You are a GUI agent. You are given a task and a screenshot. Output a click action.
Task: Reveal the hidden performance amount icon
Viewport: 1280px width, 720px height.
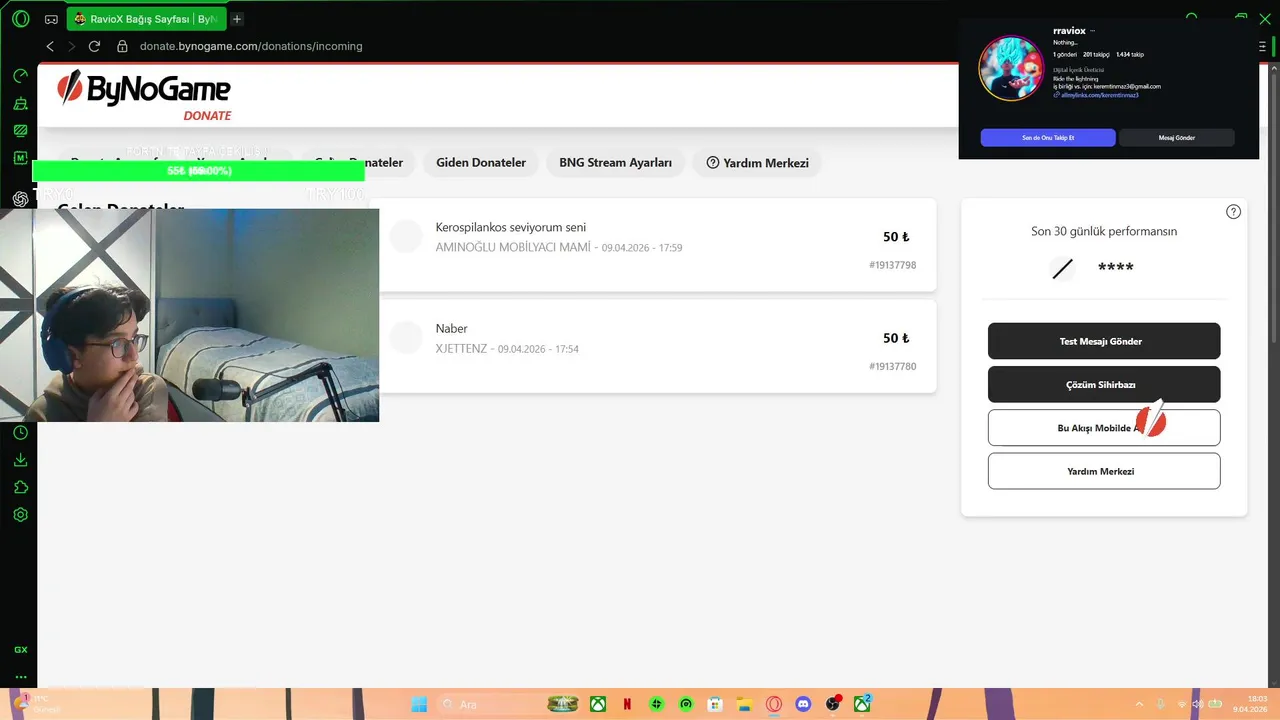(x=1062, y=267)
